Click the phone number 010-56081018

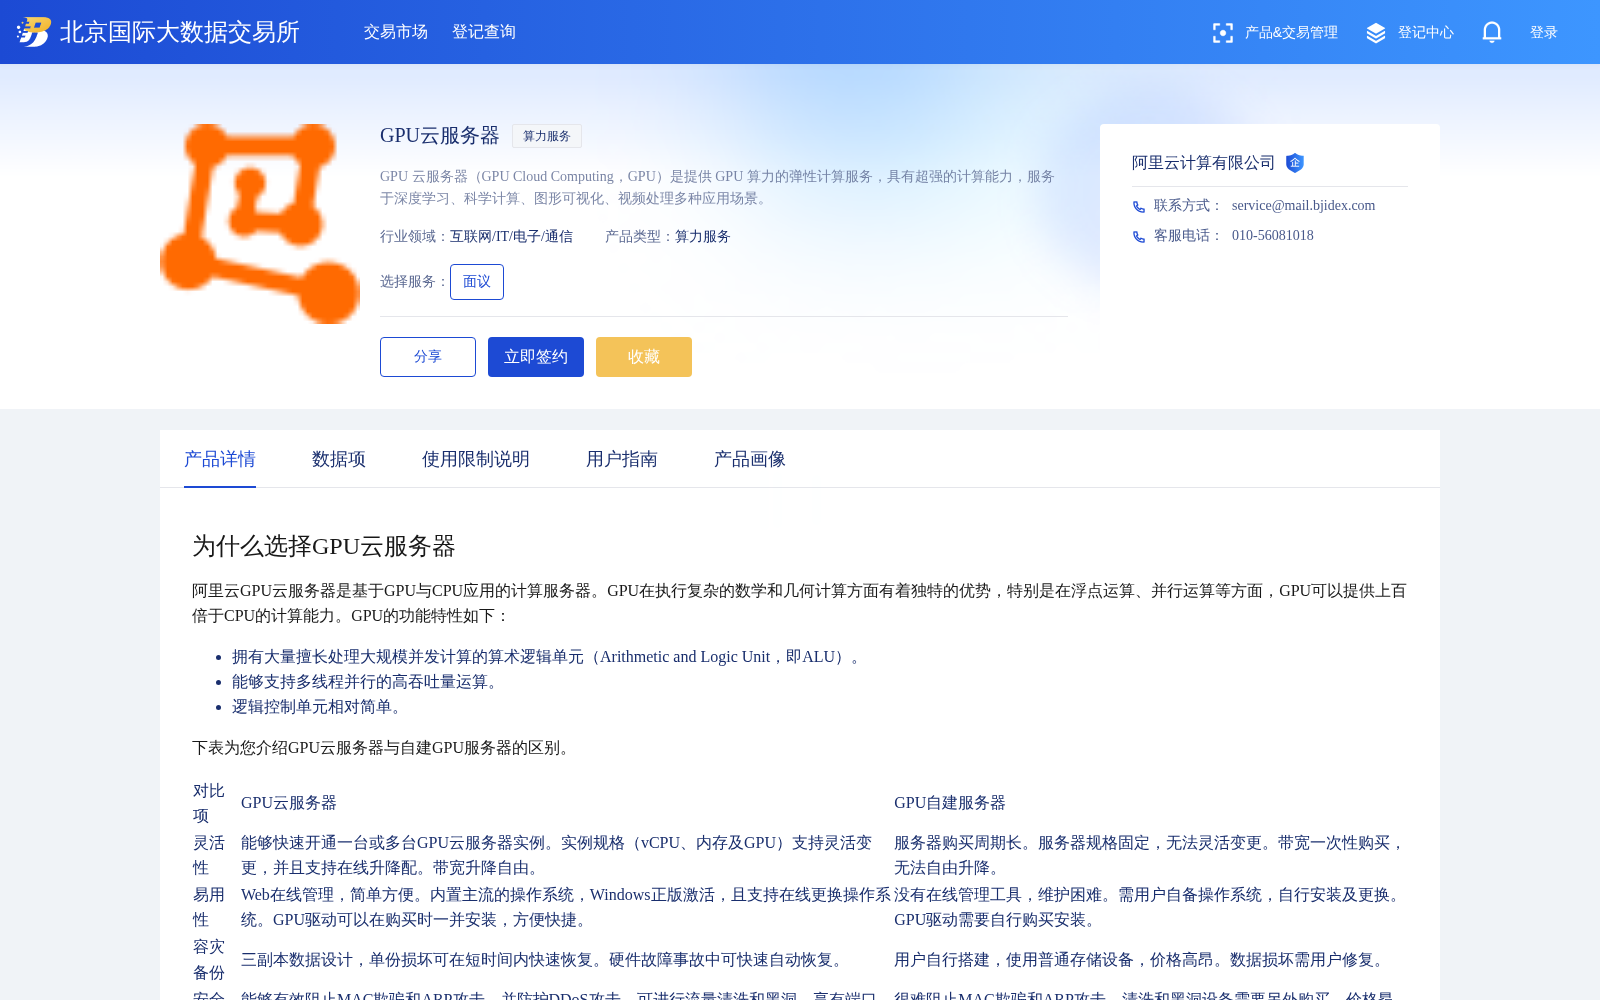pos(1273,235)
